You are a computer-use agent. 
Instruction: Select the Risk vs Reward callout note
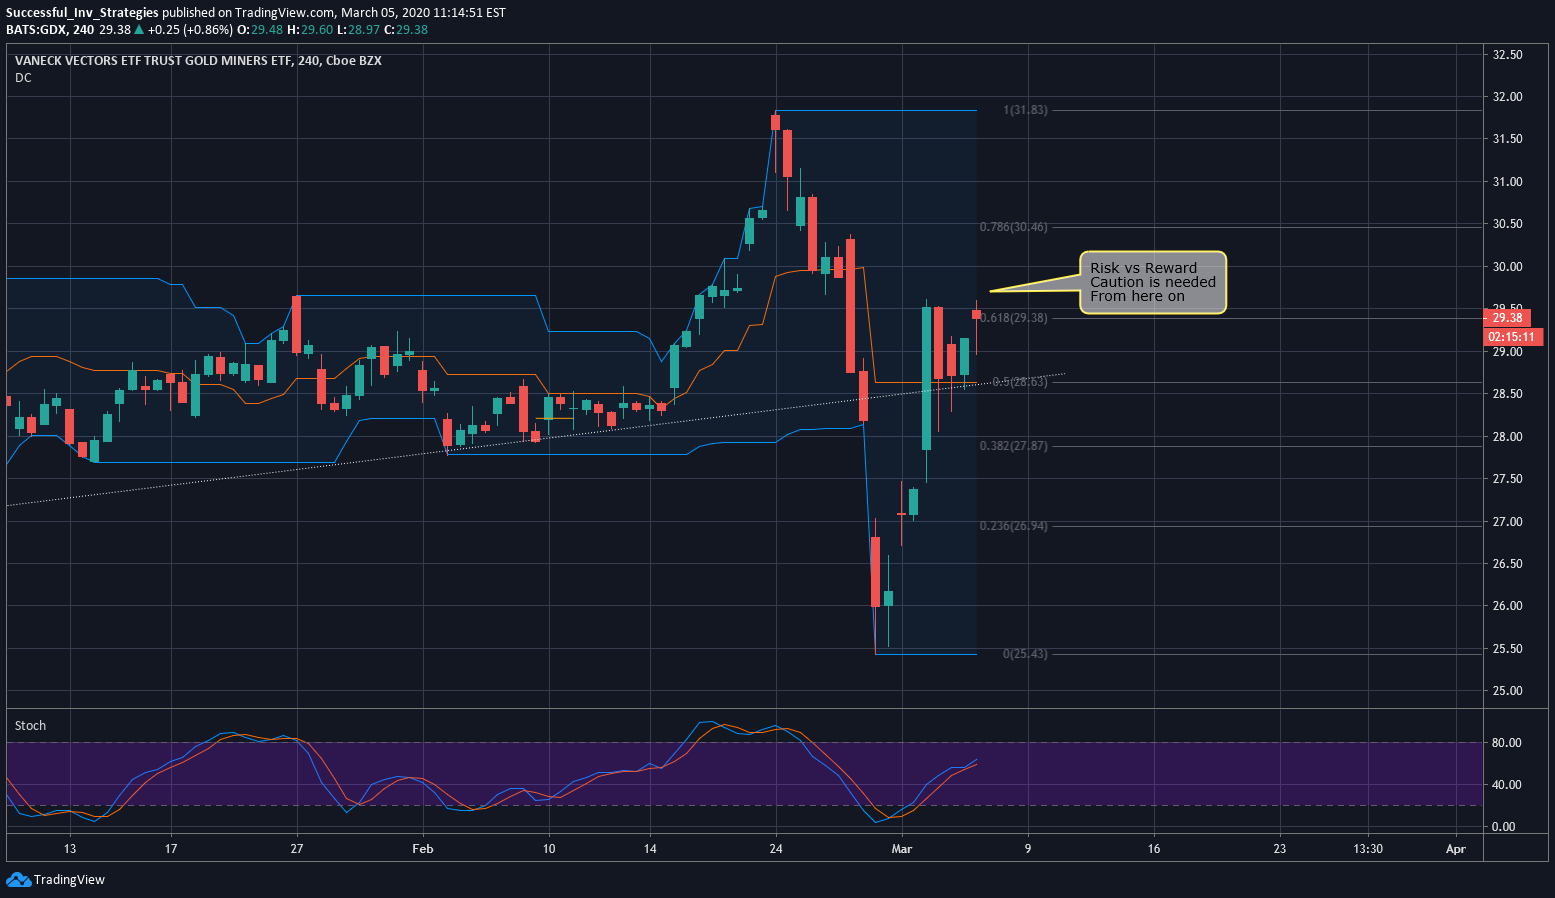1153,282
